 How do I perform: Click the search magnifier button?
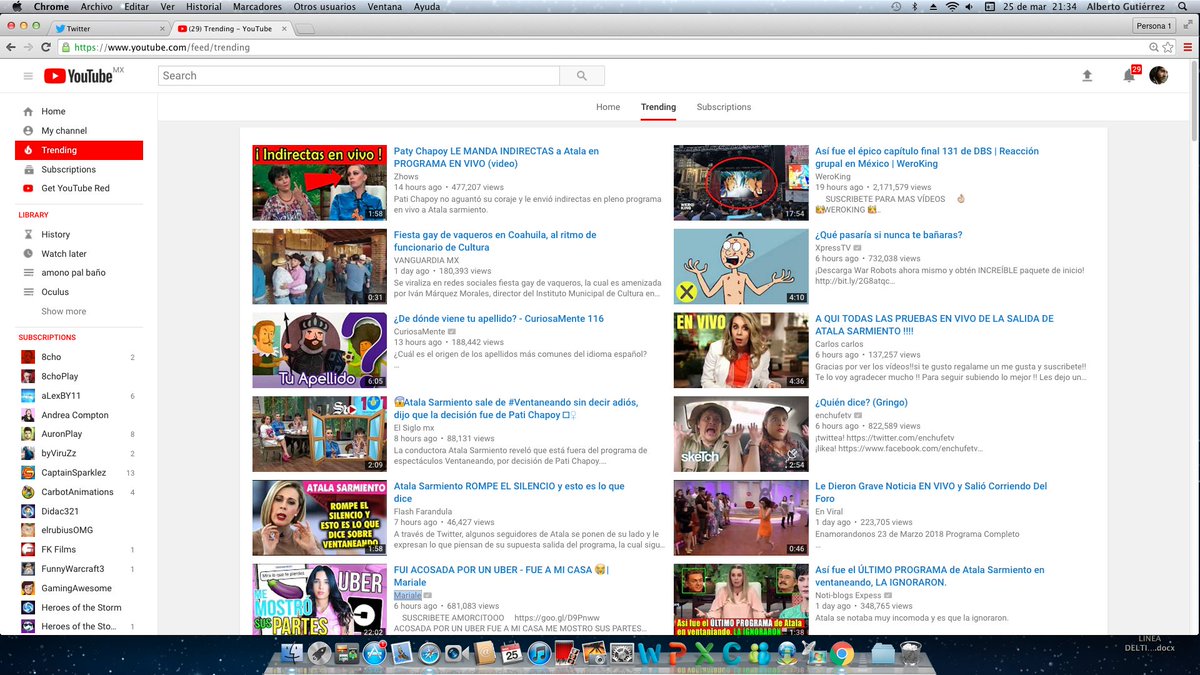pyautogui.click(x=582, y=76)
